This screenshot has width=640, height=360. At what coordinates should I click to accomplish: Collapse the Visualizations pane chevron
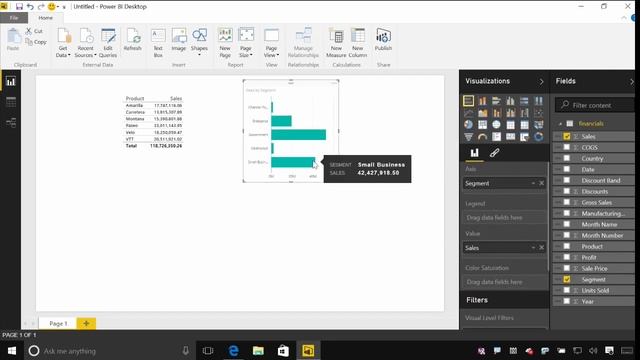(x=542, y=82)
